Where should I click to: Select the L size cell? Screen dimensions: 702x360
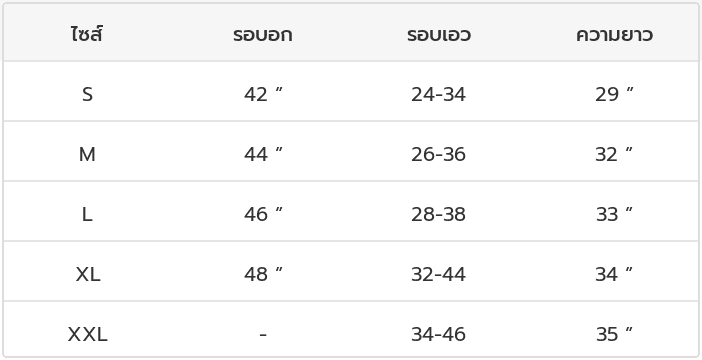coord(87,214)
